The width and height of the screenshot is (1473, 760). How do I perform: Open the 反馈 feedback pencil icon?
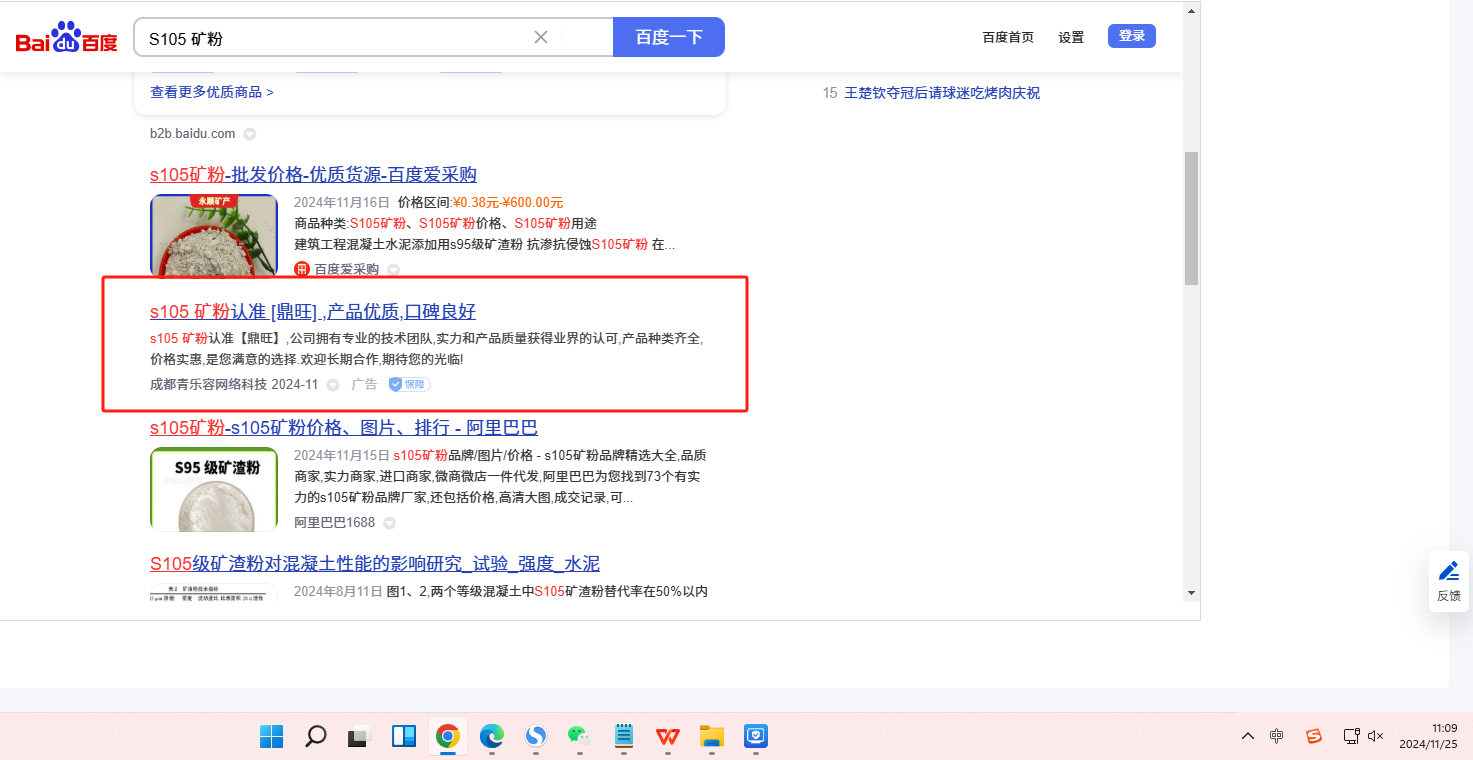tap(1448, 571)
